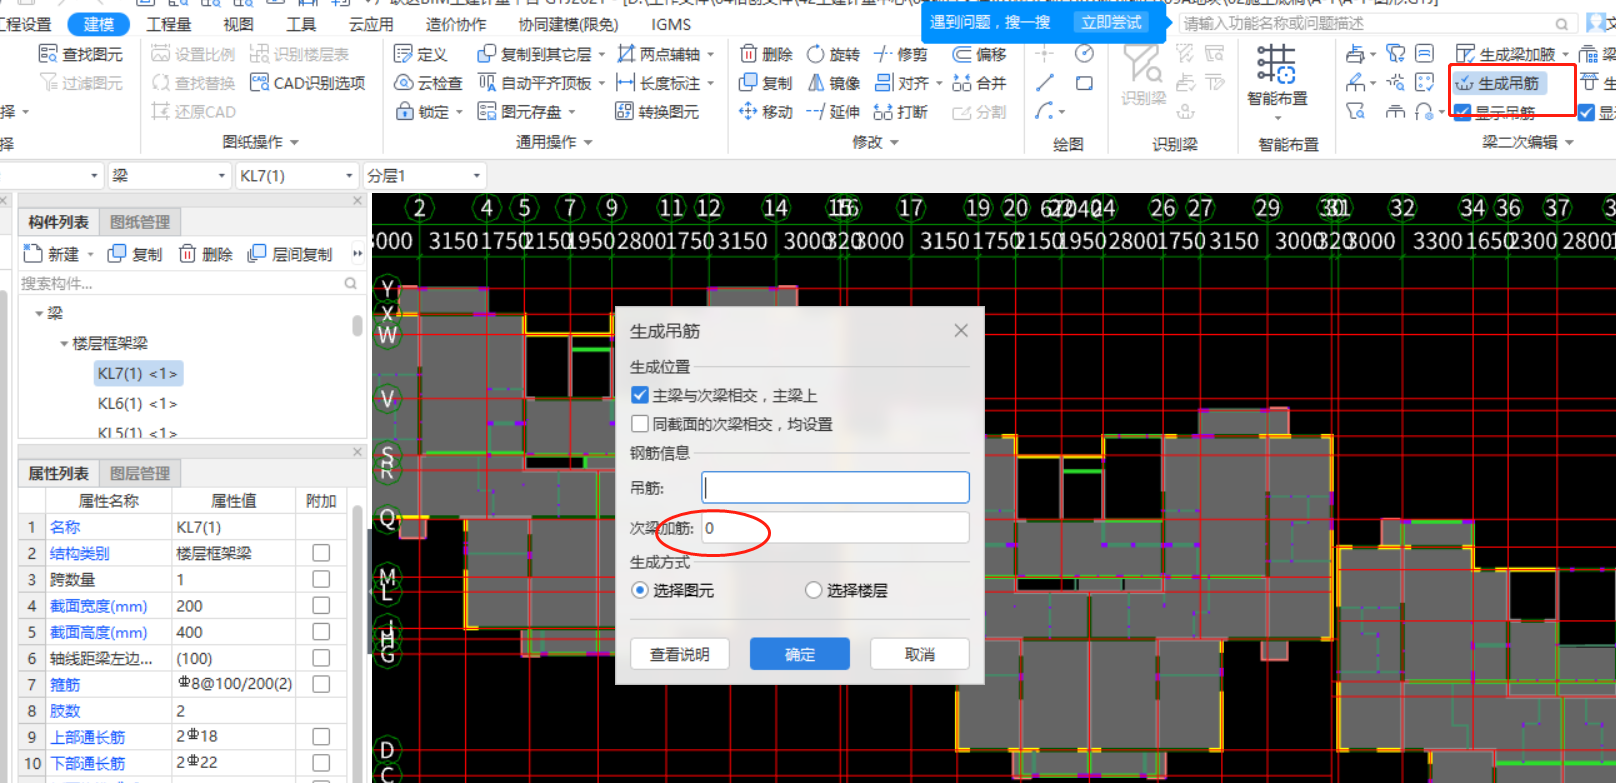Tick the 附加 checkbox for 截面宽度 row
The height and width of the screenshot is (783, 1616).
click(x=321, y=605)
